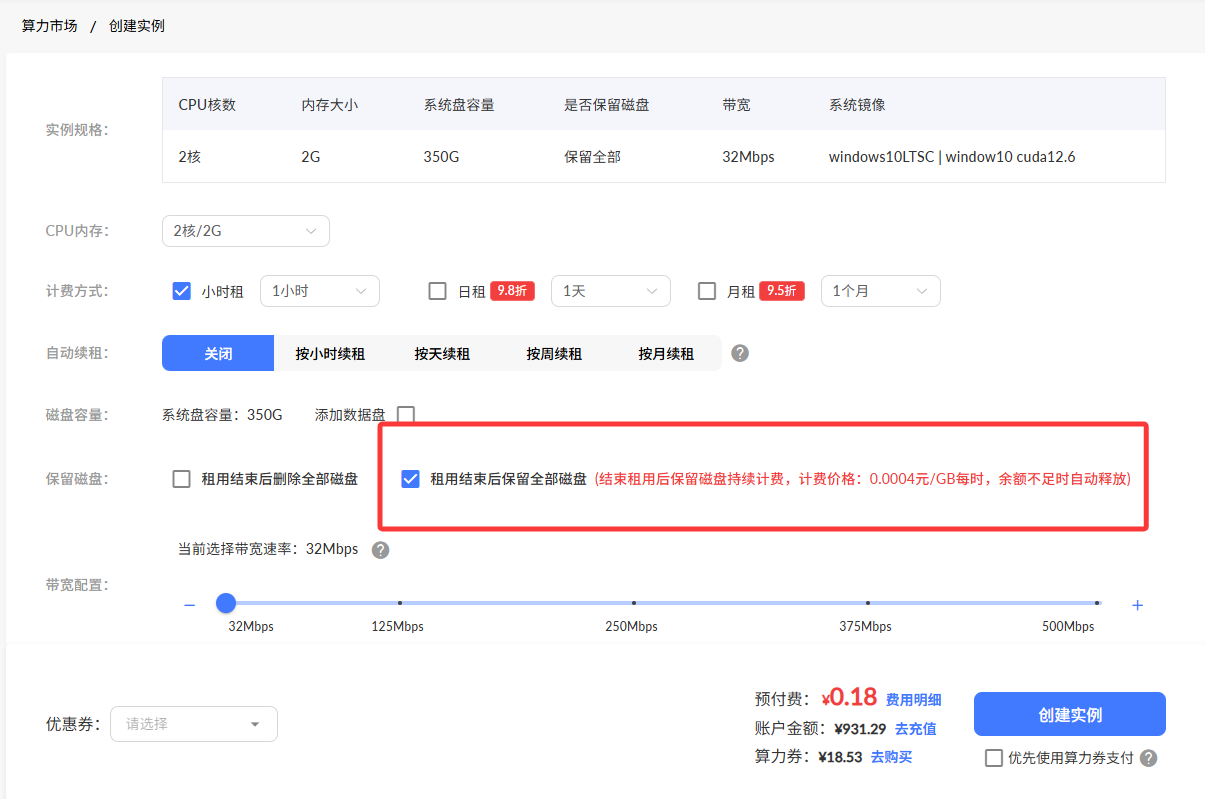Image resolution: width=1205 pixels, height=799 pixels.
Task: Click the 125Mbps point on bandwidth slider
Action: point(400,603)
